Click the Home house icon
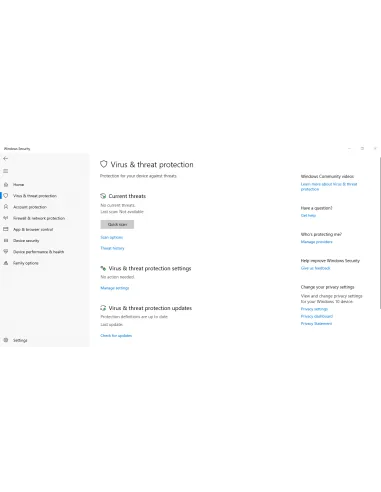 coord(6,184)
